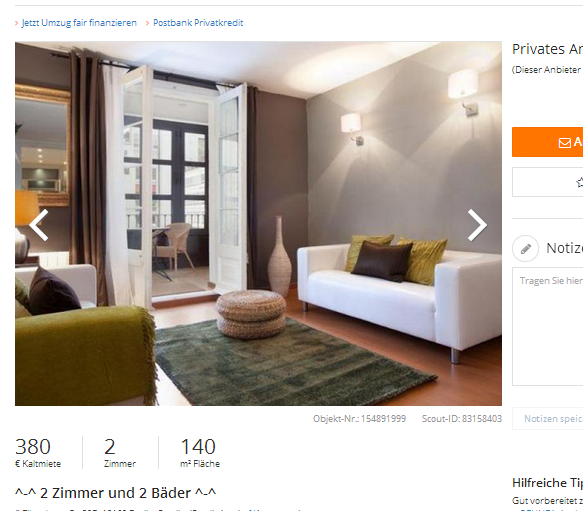Click the small arrow before 'Postbank Privatkredit'
The width and height of the screenshot is (583, 511).
tap(147, 23)
